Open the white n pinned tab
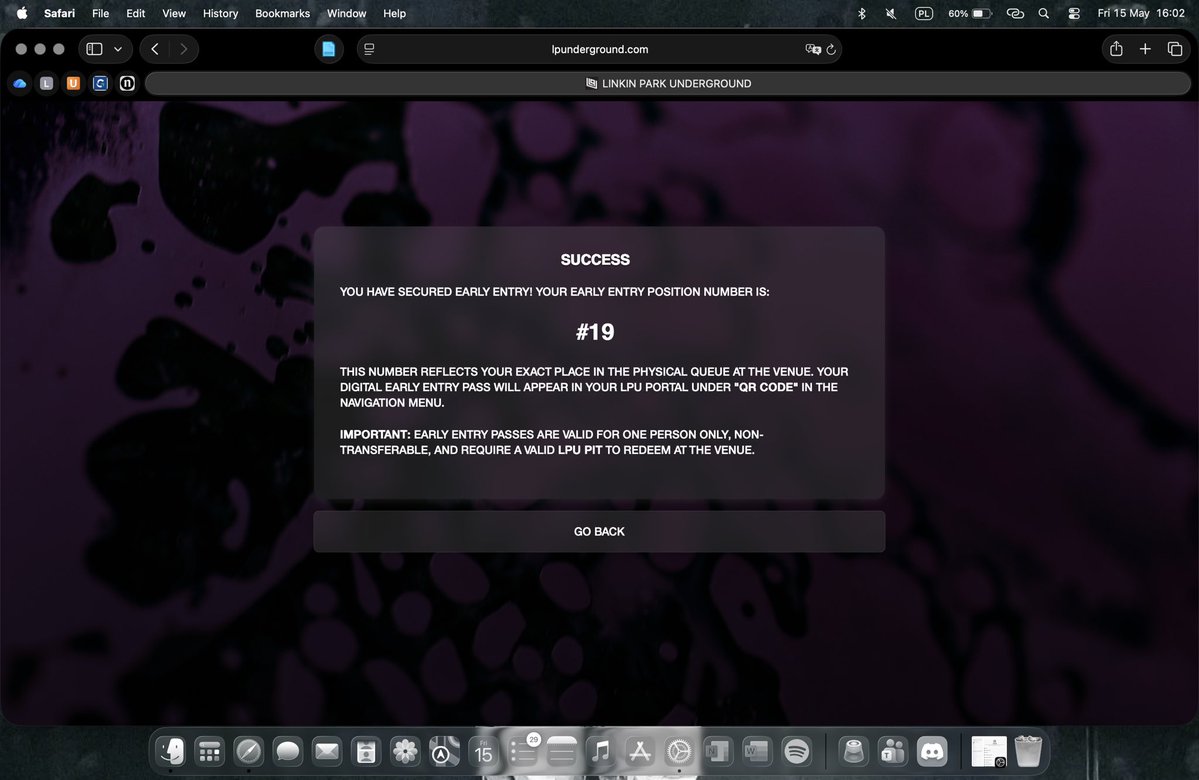 (x=127, y=83)
